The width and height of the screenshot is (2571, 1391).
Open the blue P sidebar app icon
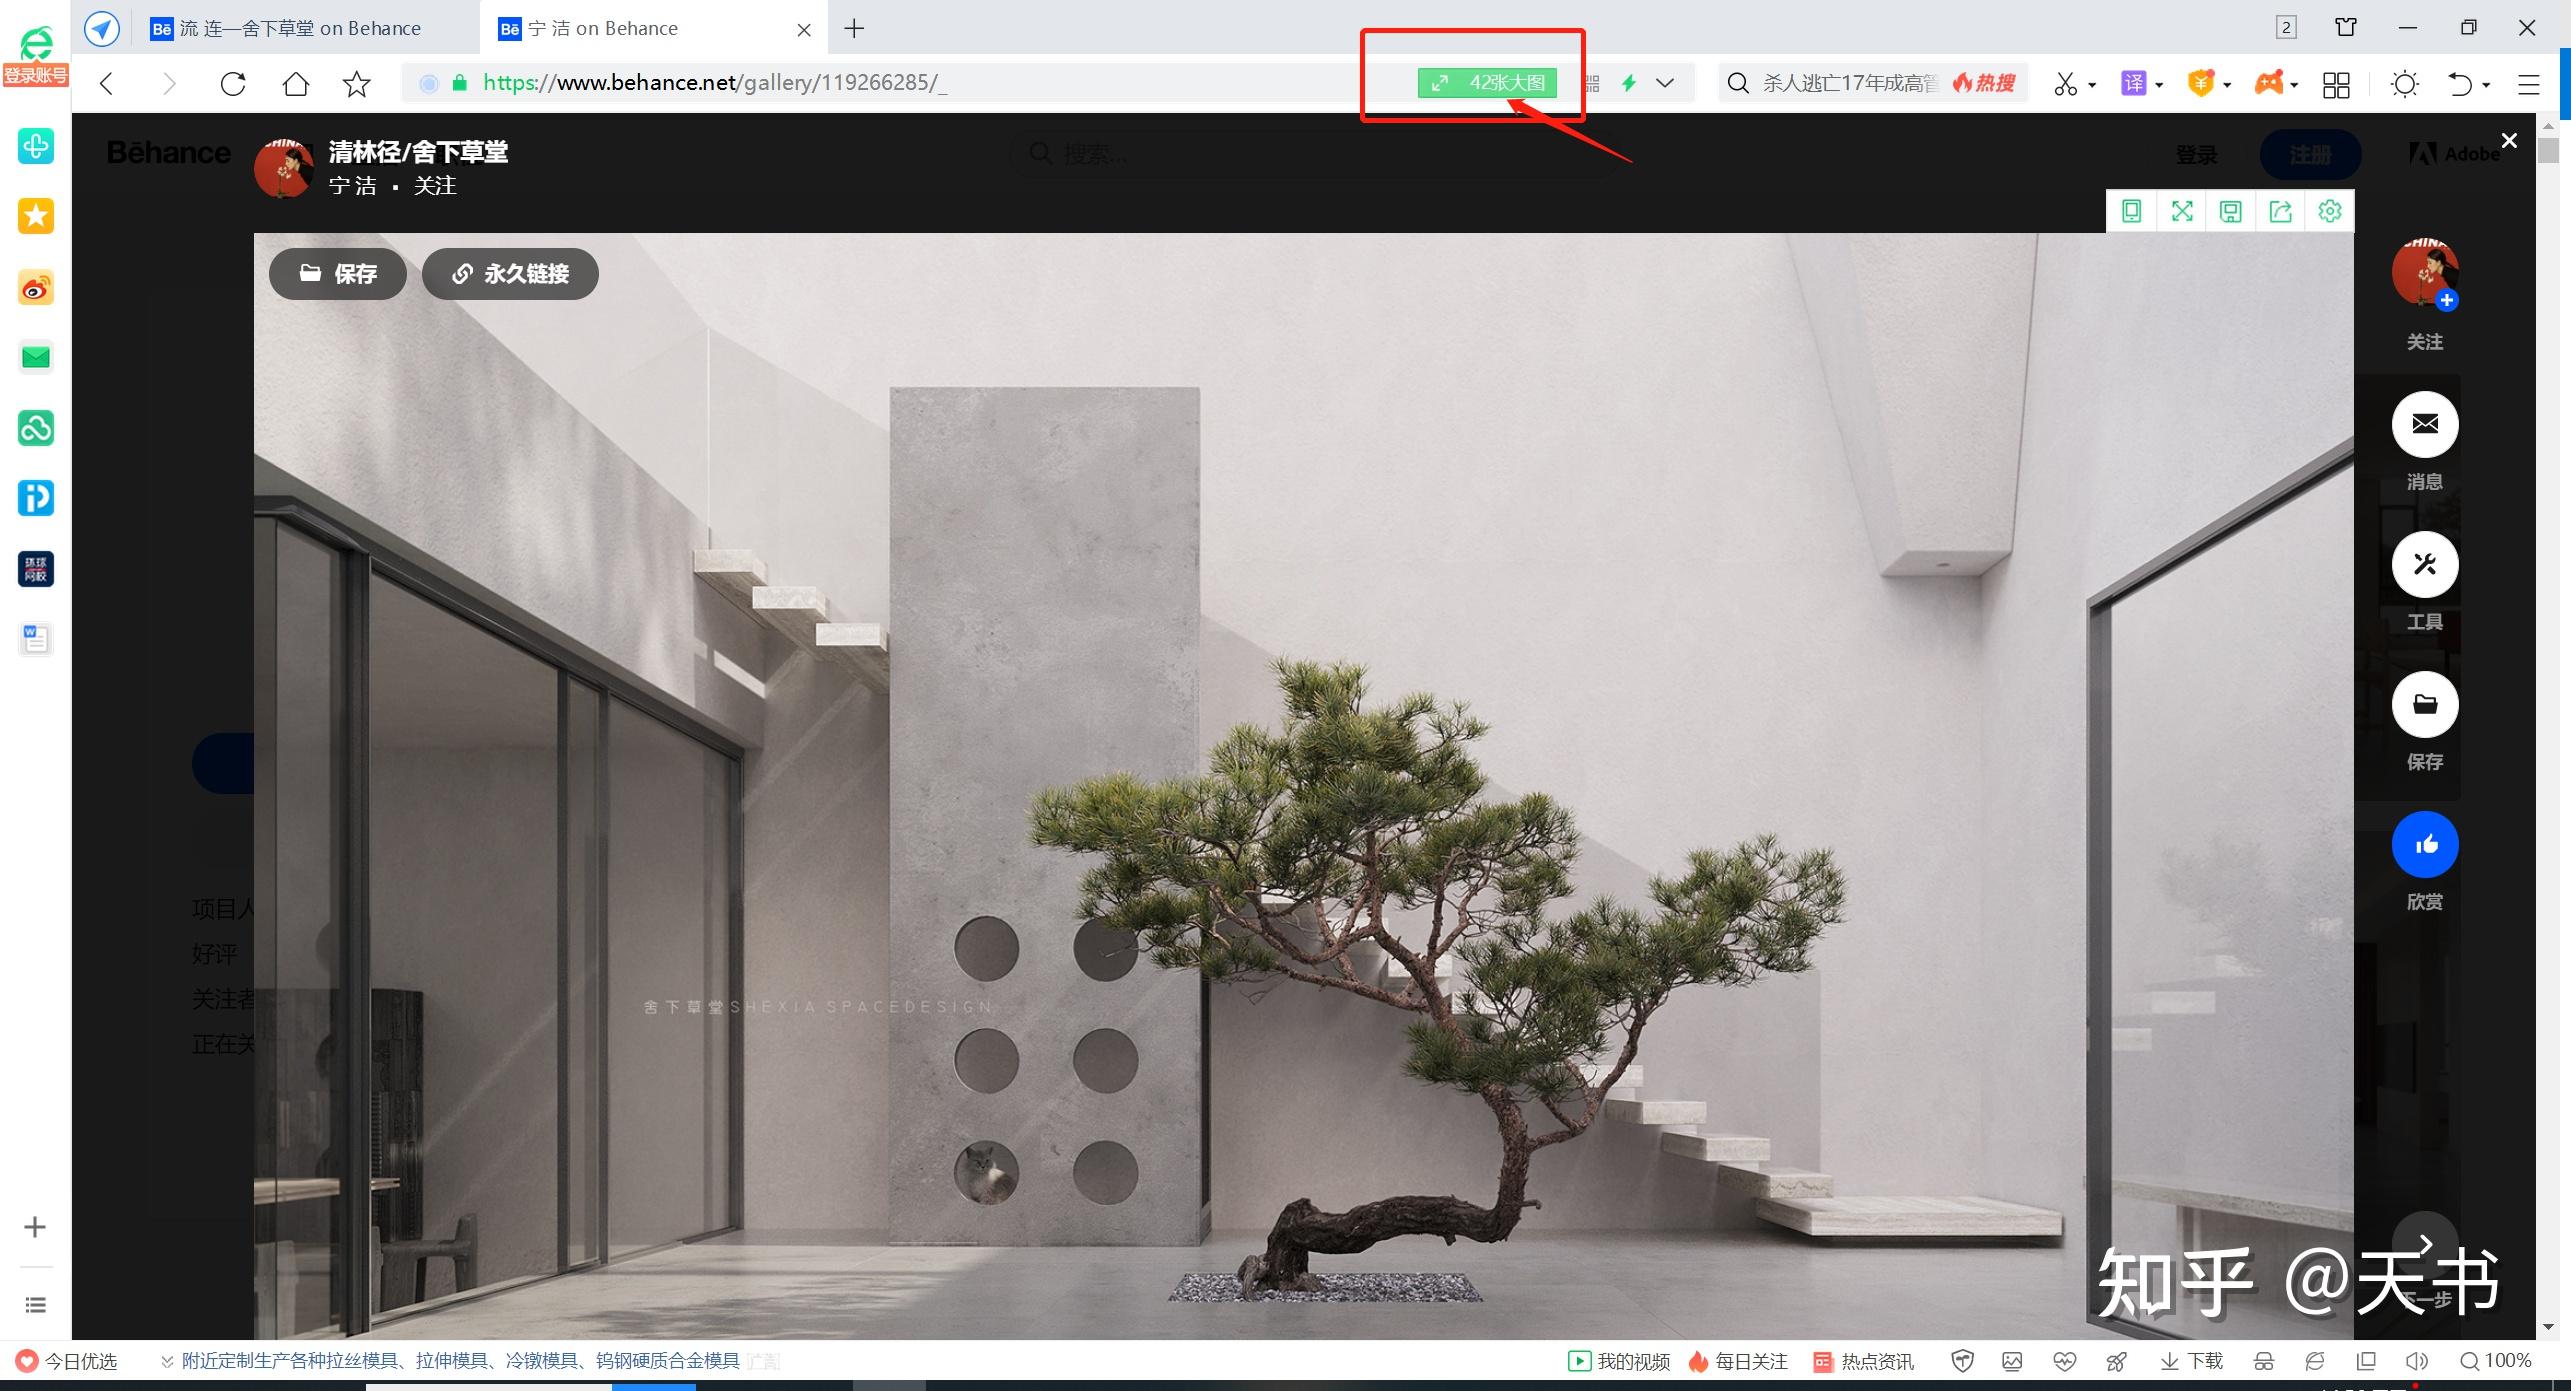[x=36, y=498]
